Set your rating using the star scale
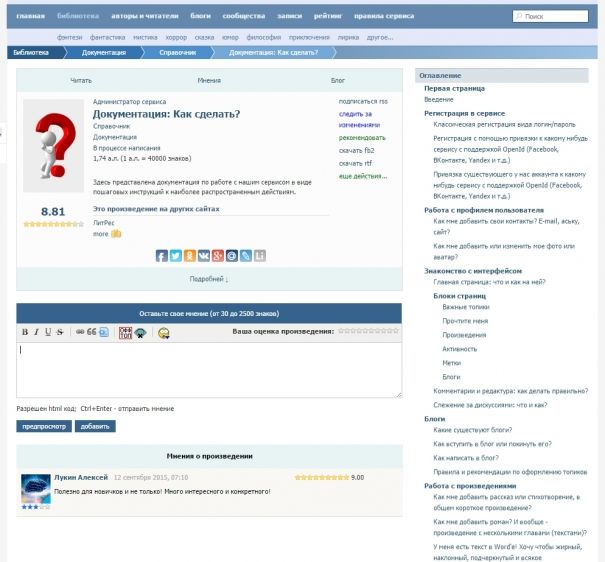 [x=369, y=330]
